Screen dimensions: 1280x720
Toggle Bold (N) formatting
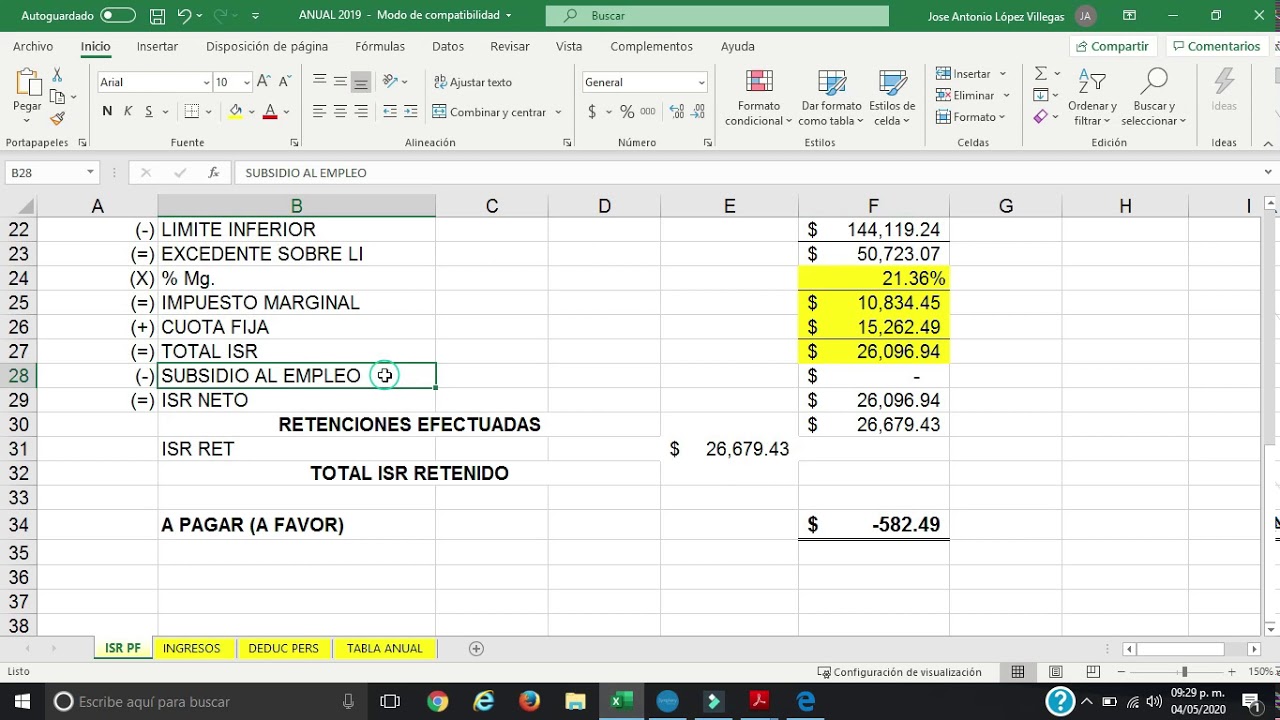(107, 112)
